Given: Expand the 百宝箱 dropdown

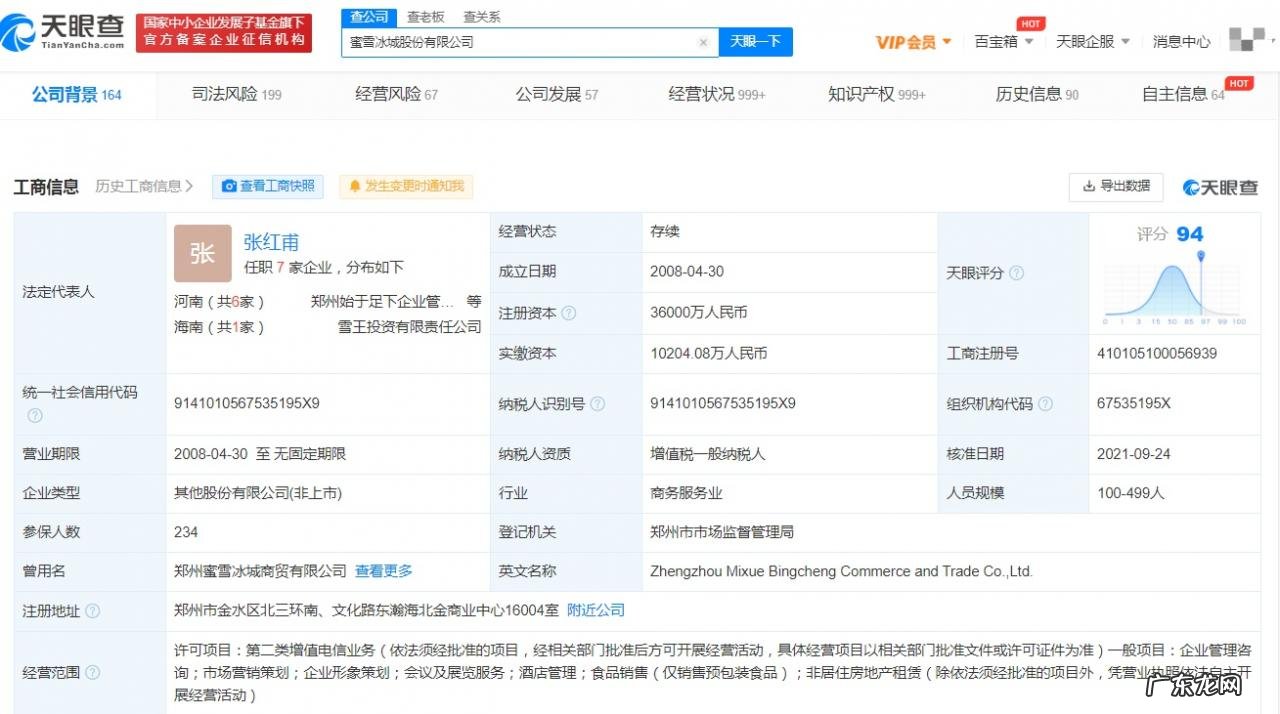Looking at the screenshot, I should click(x=1003, y=42).
